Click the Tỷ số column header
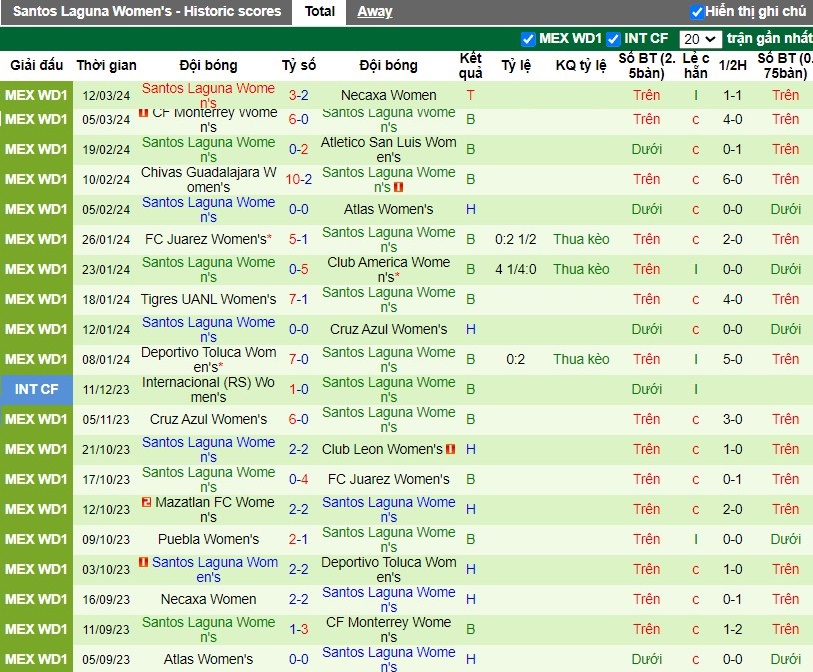 tap(299, 65)
